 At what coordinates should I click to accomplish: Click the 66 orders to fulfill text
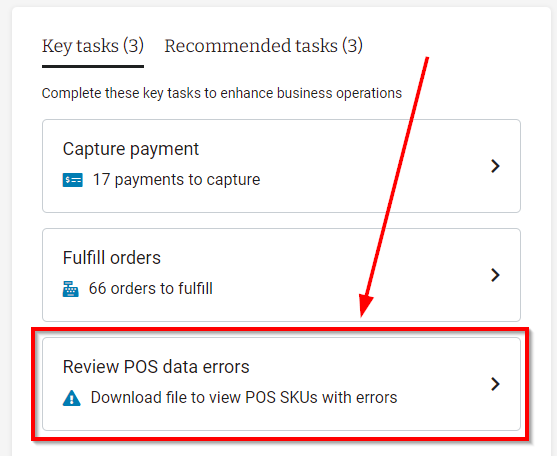pos(151,288)
